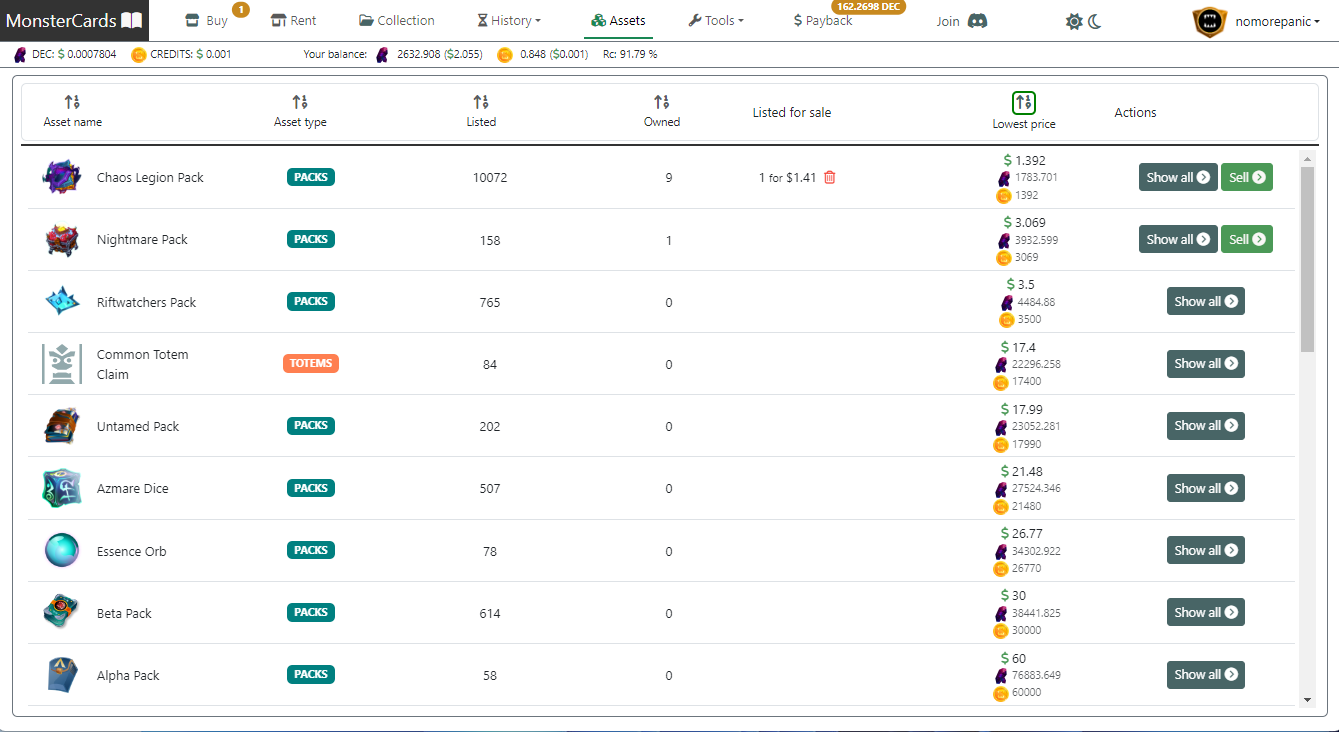Sell Nightmare Pack
The width and height of the screenshot is (1339, 732).
pyautogui.click(x=1247, y=239)
